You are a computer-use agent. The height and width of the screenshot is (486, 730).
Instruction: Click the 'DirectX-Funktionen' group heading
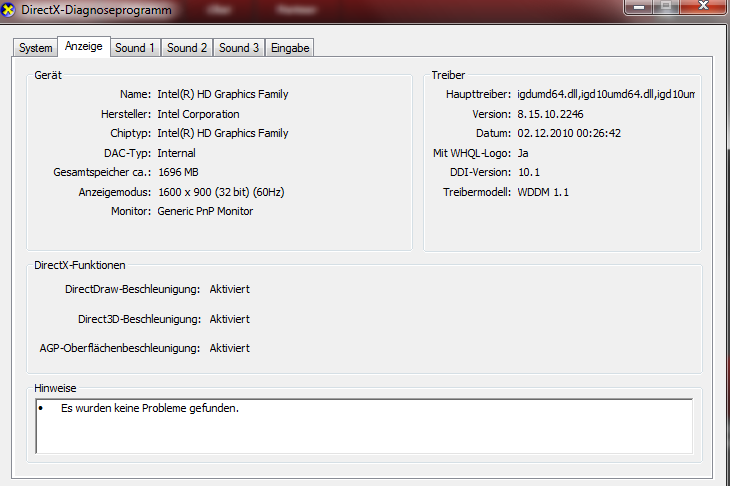click(x=80, y=265)
